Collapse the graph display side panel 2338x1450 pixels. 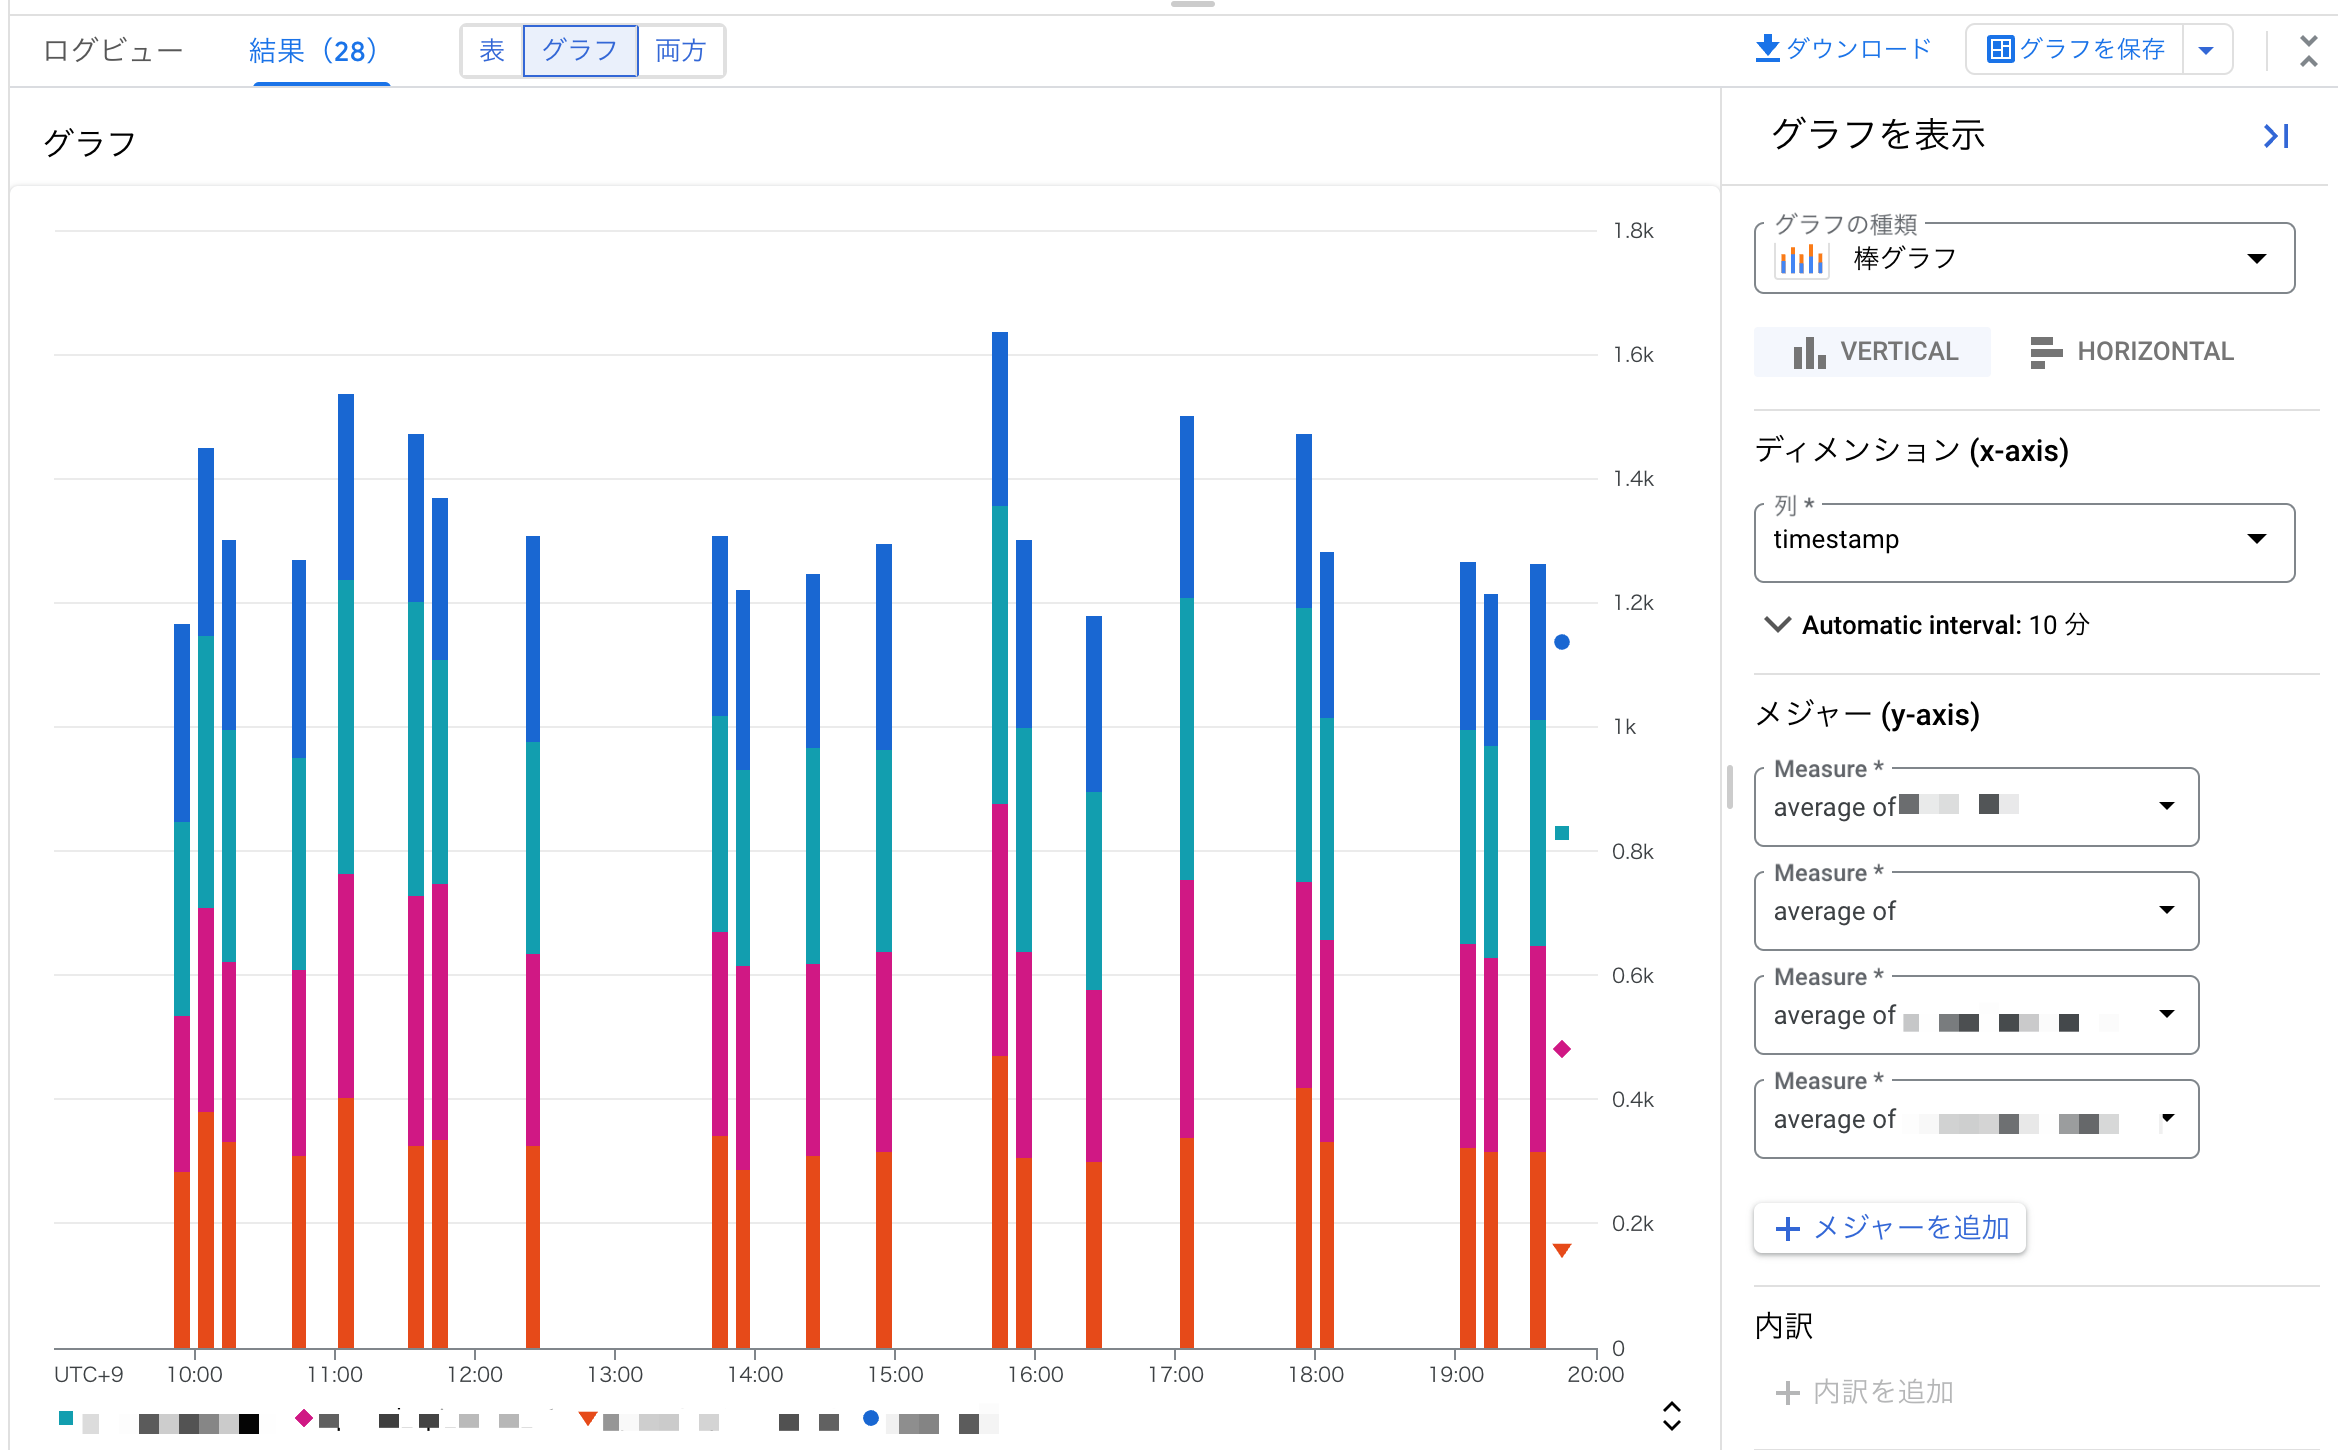coord(2276,136)
